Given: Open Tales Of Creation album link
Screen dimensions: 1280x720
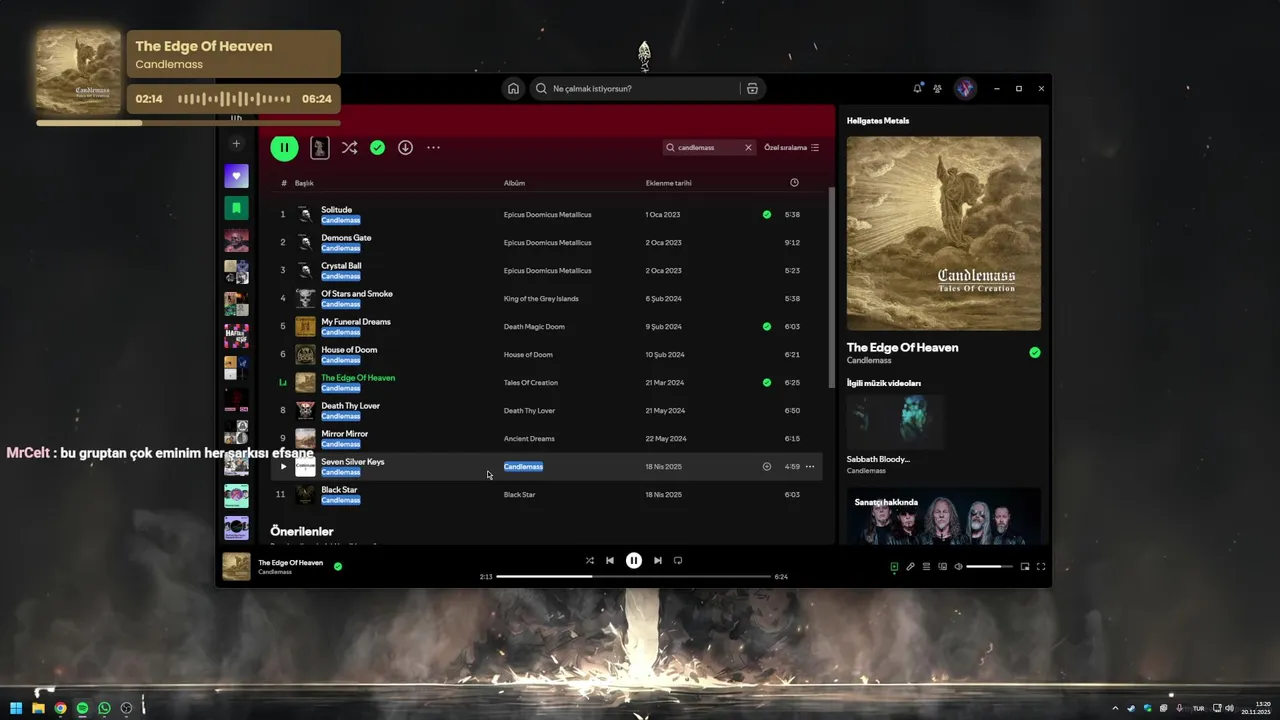Looking at the screenshot, I should [531, 382].
